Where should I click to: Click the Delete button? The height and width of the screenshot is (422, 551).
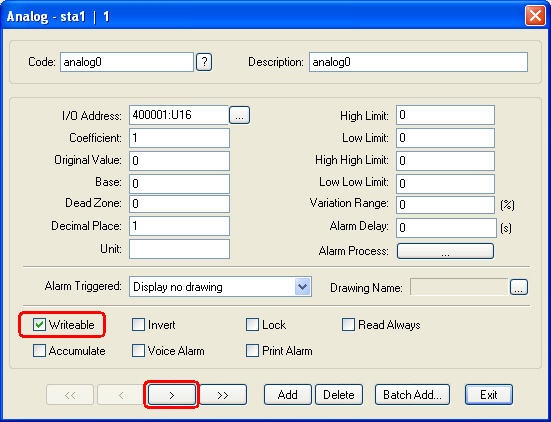(339, 395)
